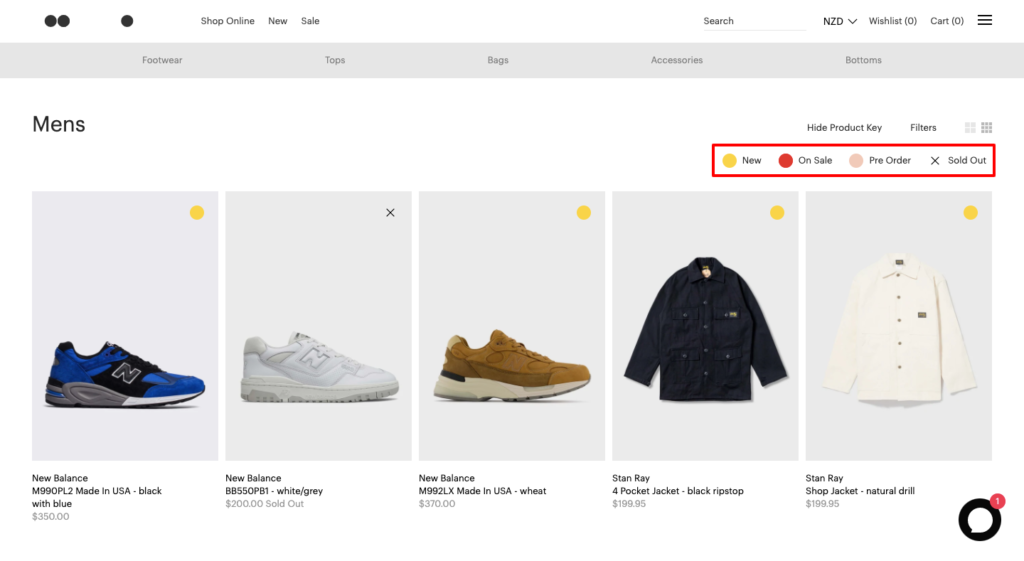Open the Filters panel
Viewport: 1024px width, 561px height.
pyautogui.click(x=923, y=127)
